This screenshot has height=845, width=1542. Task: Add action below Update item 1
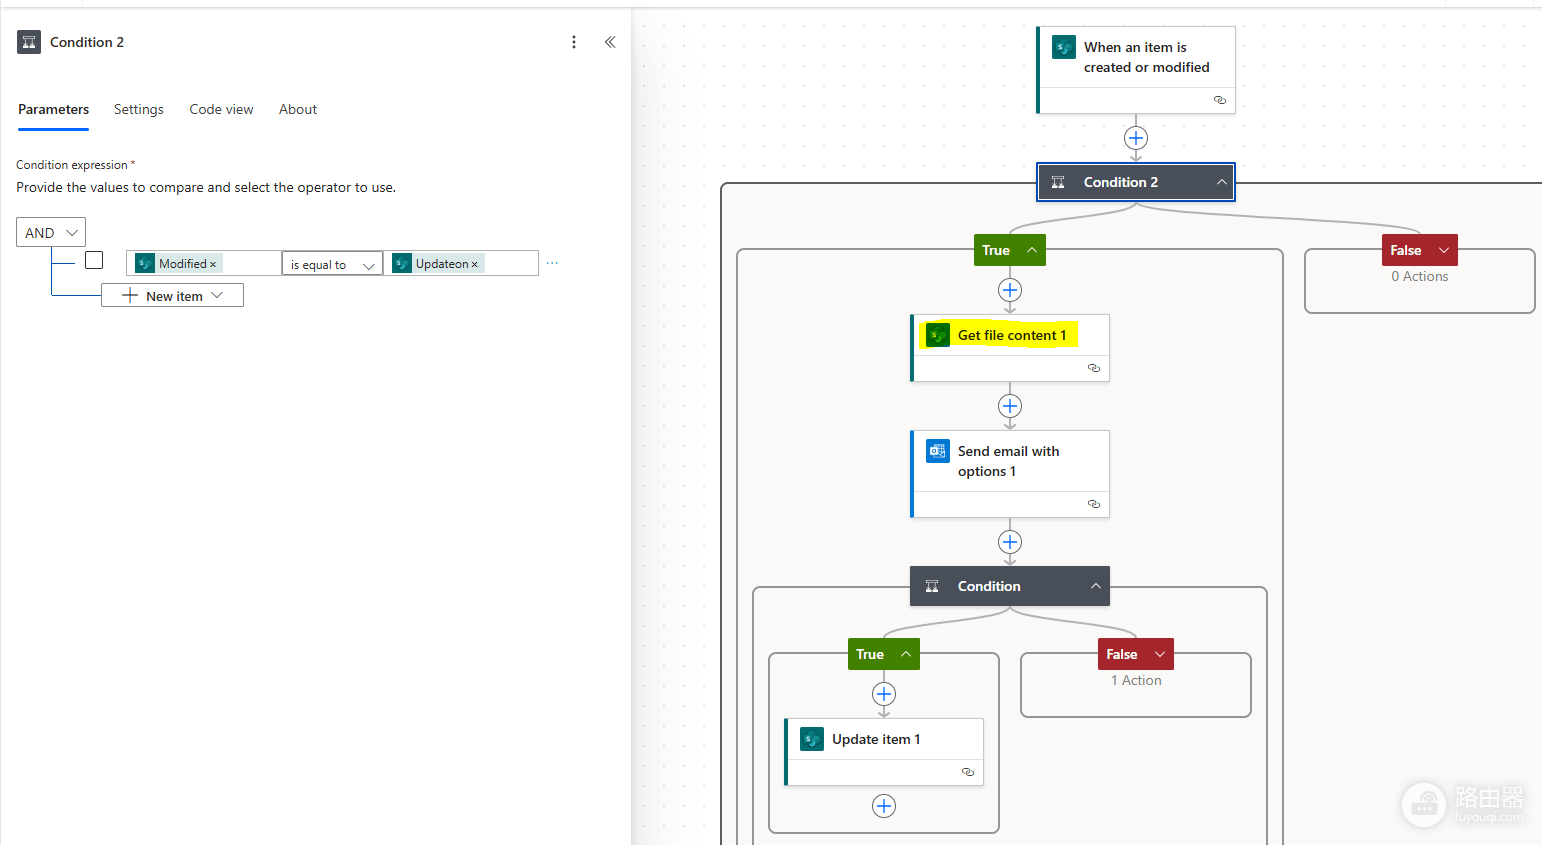coord(884,806)
